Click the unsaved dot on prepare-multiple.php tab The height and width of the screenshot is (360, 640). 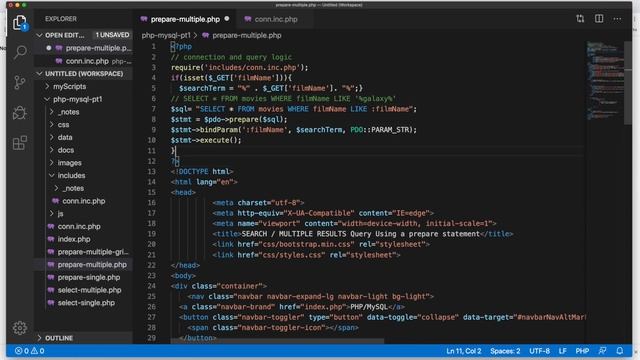[227, 19]
